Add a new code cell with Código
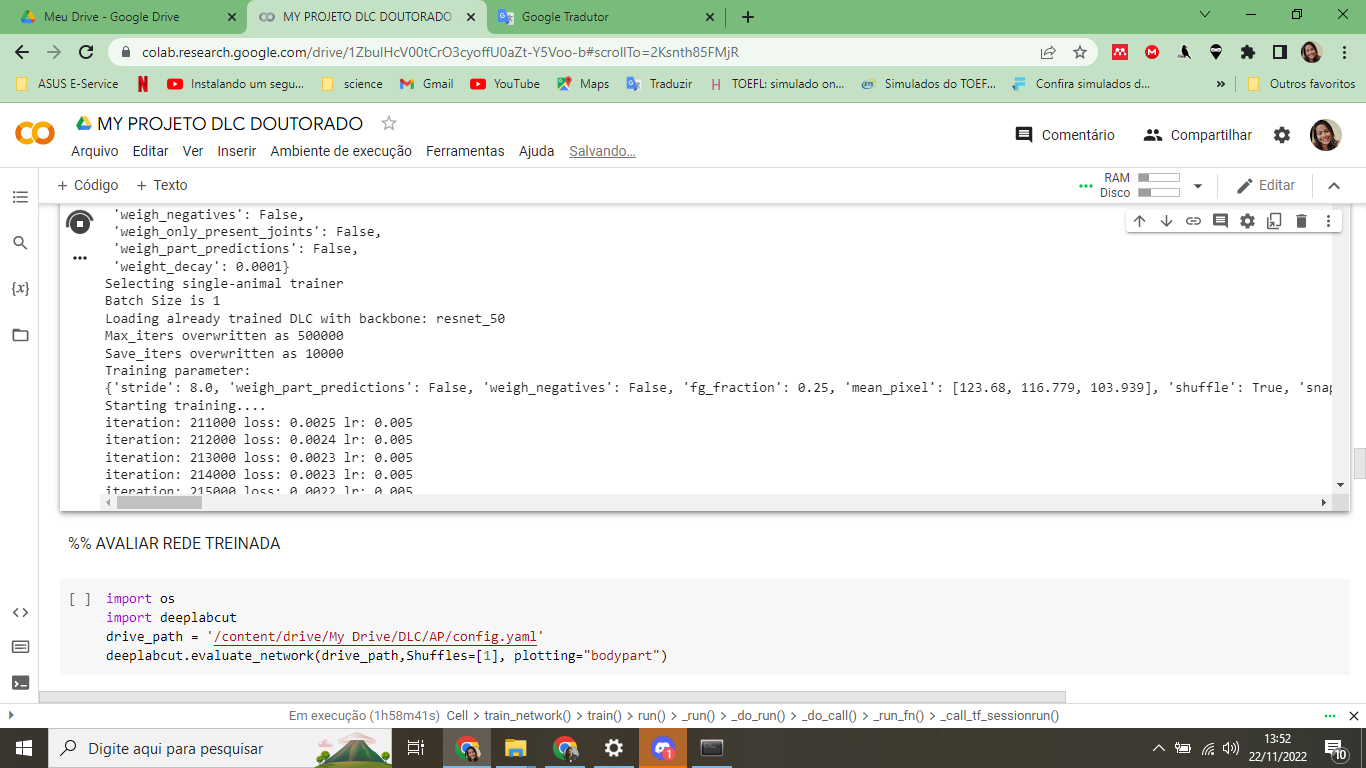This screenshot has width=1366, height=768. pyautogui.click(x=86, y=185)
